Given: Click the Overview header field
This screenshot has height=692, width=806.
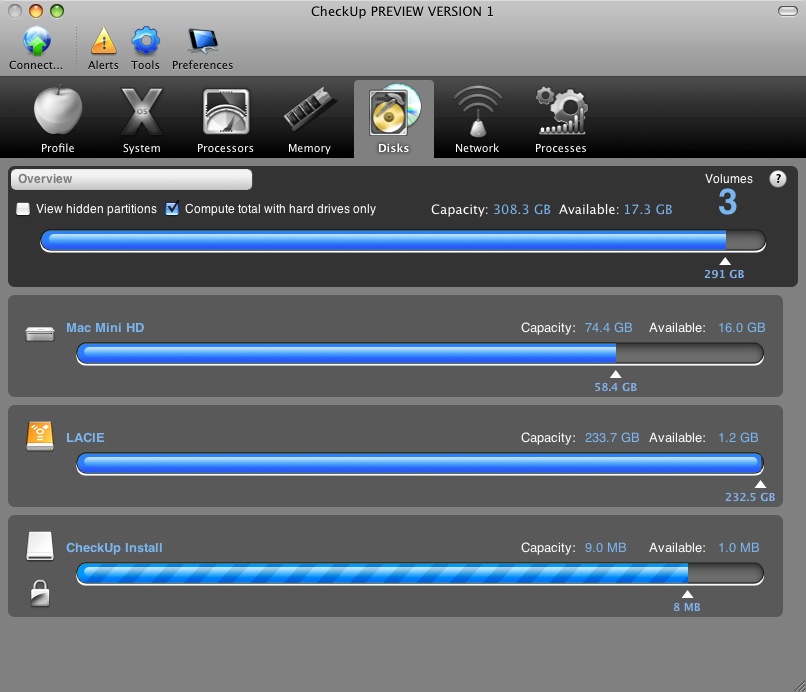Looking at the screenshot, I should pyautogui.click(x=132, y=179).
